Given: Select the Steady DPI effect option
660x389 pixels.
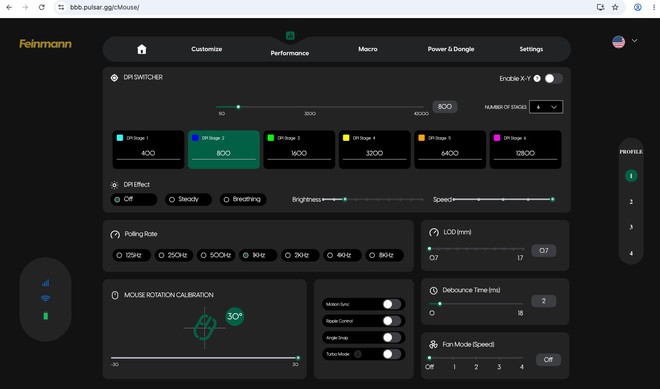Looking at the screenshot, I should coord(188,199).
